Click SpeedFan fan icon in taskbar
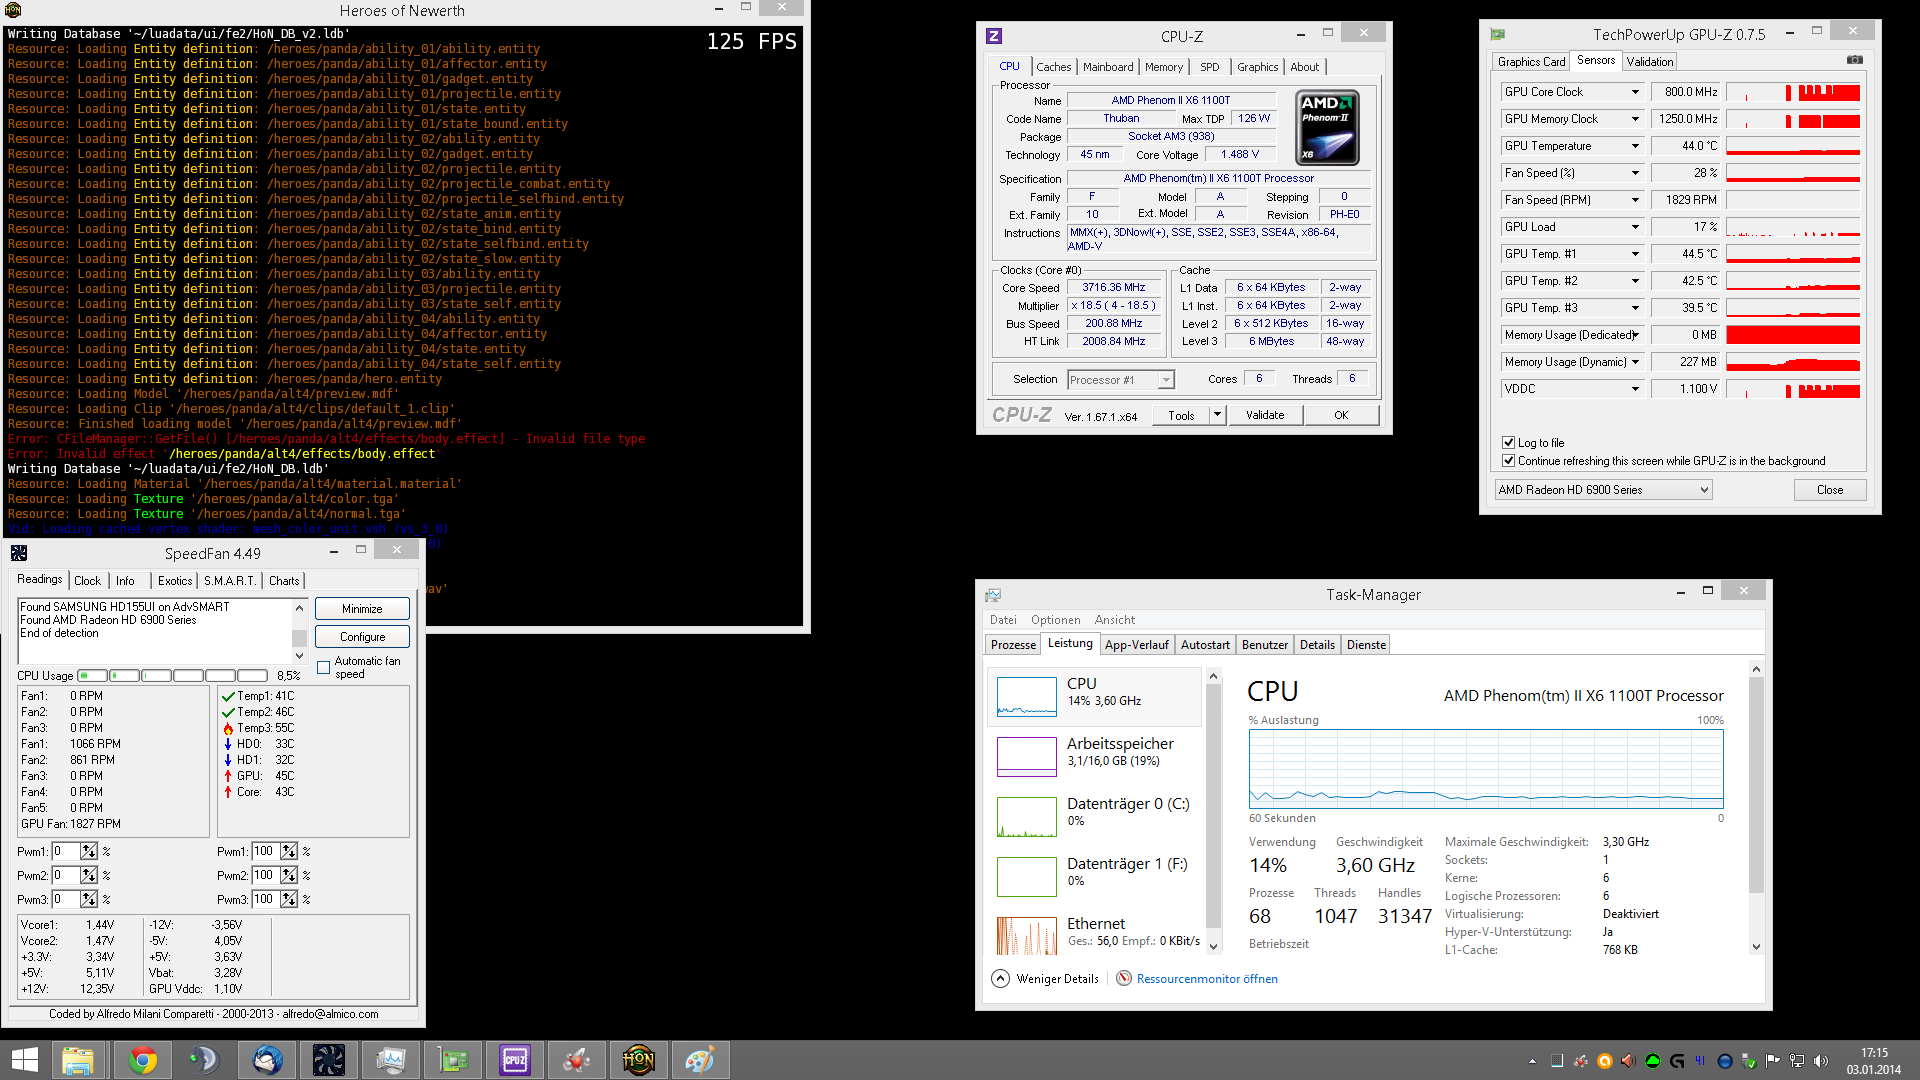Viewport: 1920px width, 1080px height. coord(328,1060)
